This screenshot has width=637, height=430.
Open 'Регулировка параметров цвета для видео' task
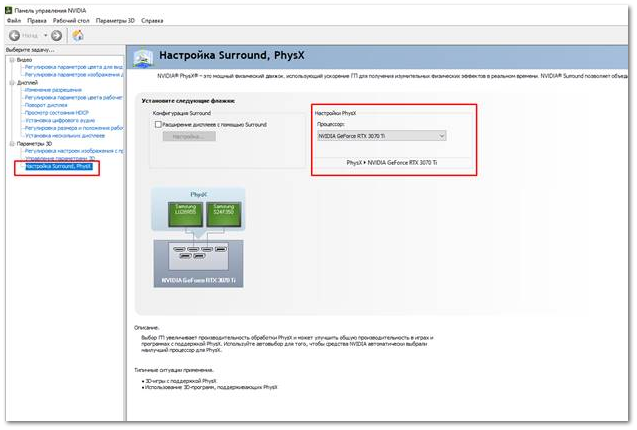point(74,67)
